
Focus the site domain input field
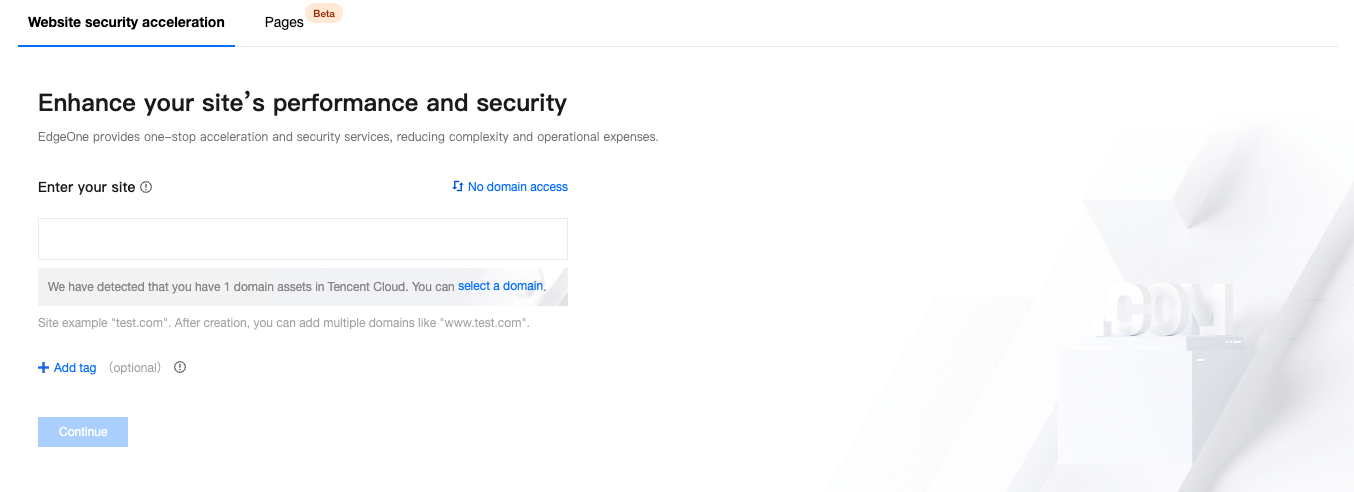pyautogui.click(x=302, y=239)
